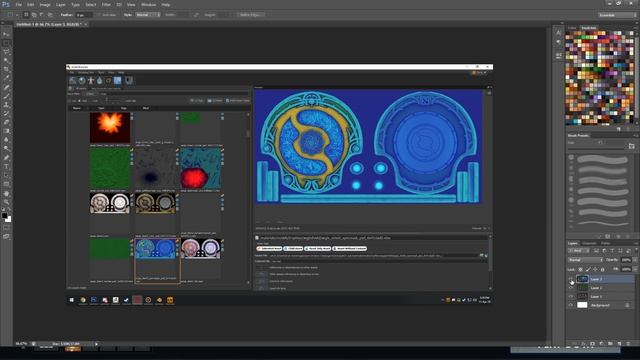Viewport: 640px width, 360px height.
Task: Toggle Lock position icon
Action: pyautogui.click(x=595, y=269)
